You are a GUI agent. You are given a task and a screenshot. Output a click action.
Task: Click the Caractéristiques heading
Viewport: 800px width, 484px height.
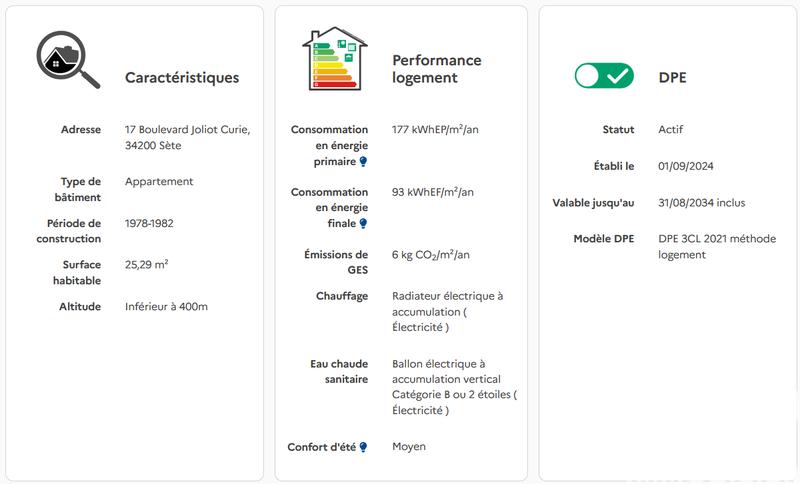[182, 77]
